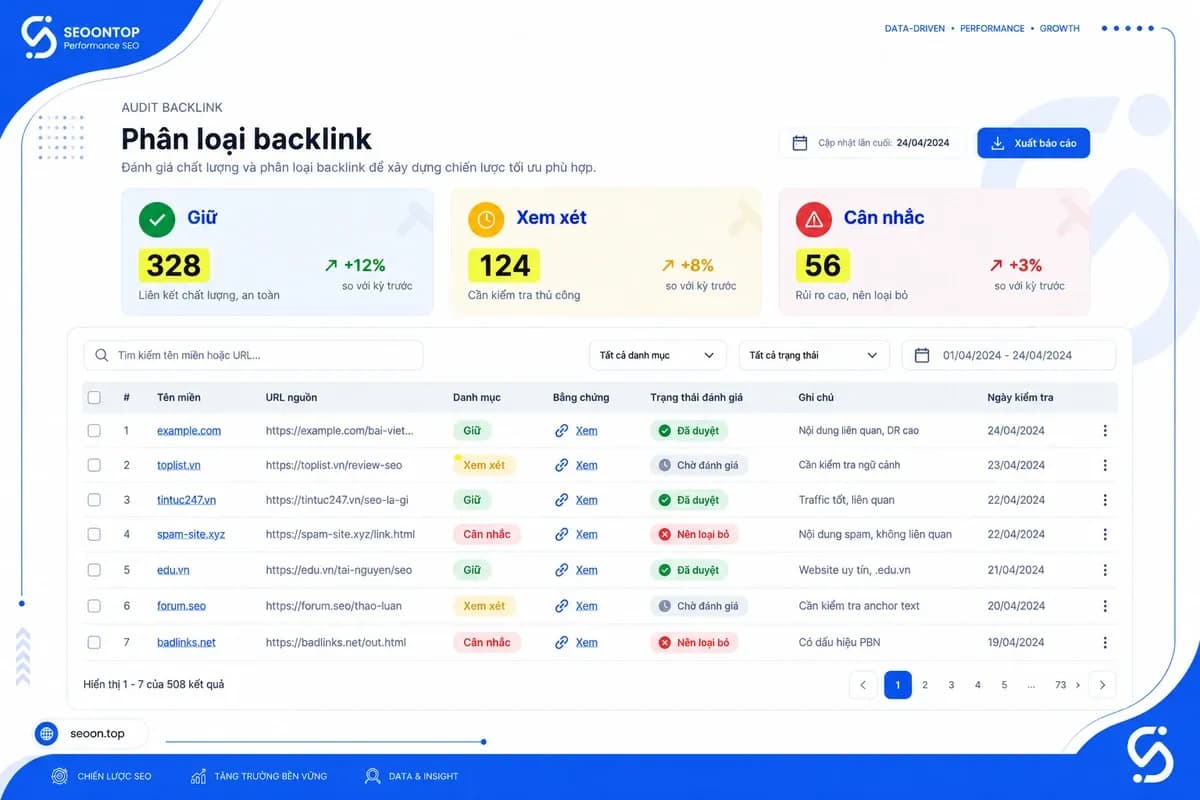Click 'Xem' evidence link for spam-site.xyz row

(587, 534)
